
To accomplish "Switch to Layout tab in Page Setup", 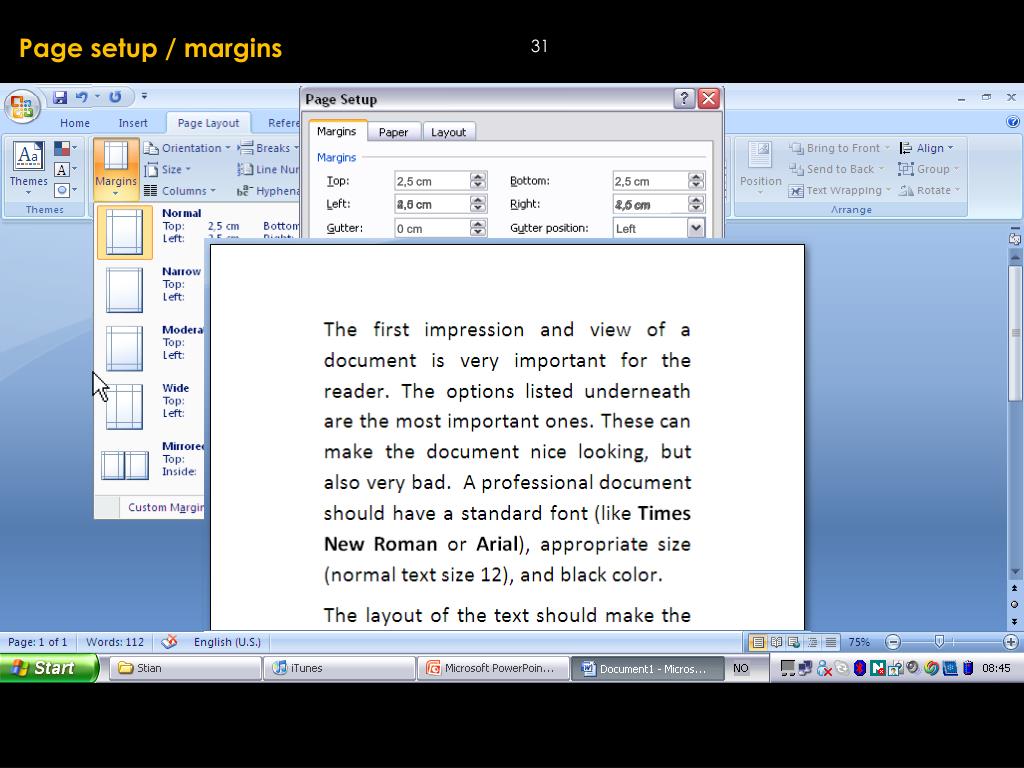I will pos(449,132).
